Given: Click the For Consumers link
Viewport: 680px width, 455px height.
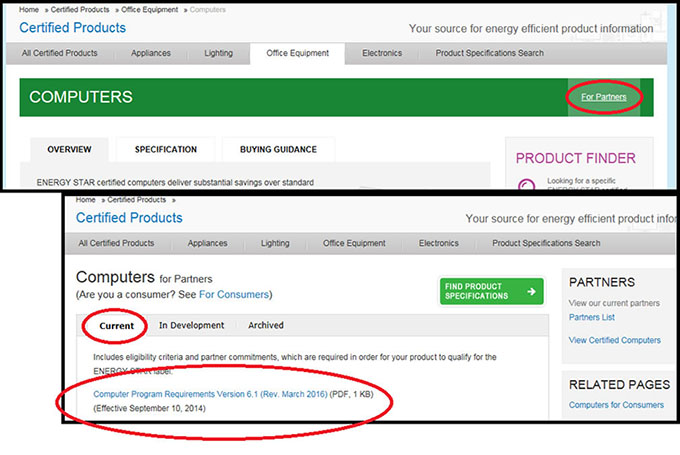Looking at the screenshot, I should [x=234, y=295].
